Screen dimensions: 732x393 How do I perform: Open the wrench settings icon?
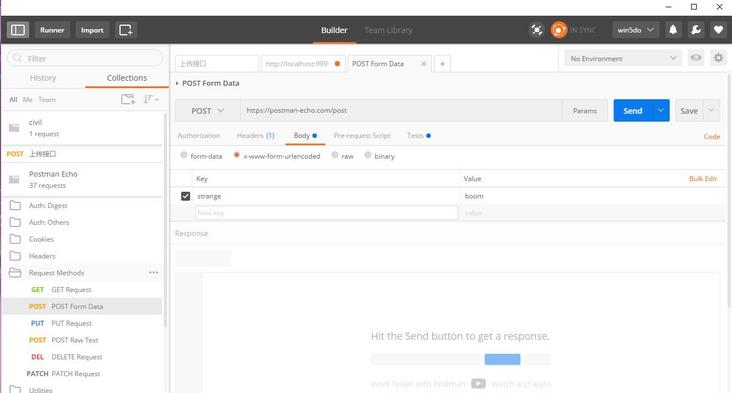696,30
